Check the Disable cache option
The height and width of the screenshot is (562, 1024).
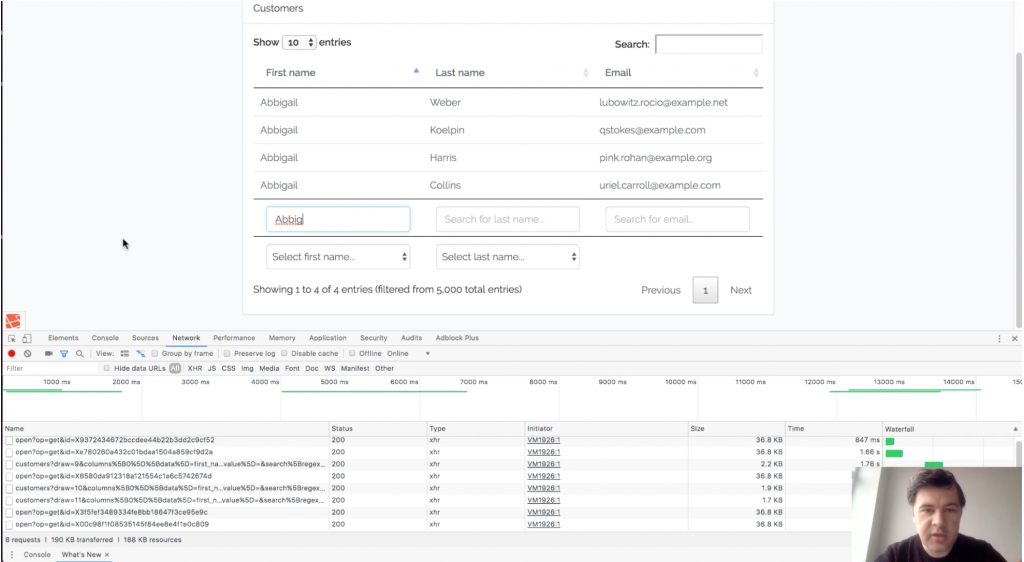tap(284, 353)
